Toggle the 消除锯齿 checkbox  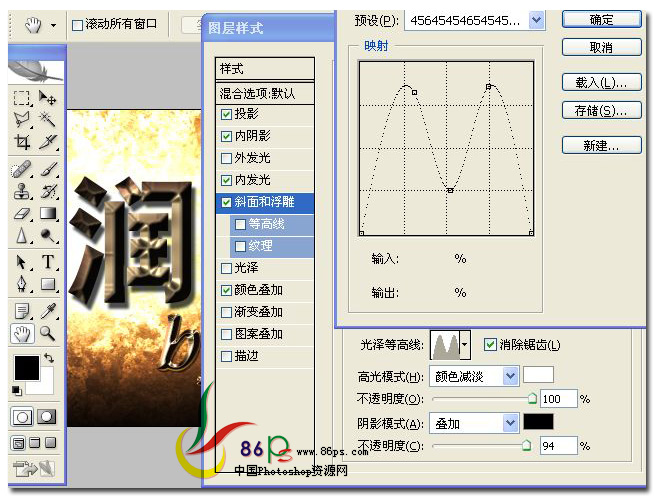(490, 345)
